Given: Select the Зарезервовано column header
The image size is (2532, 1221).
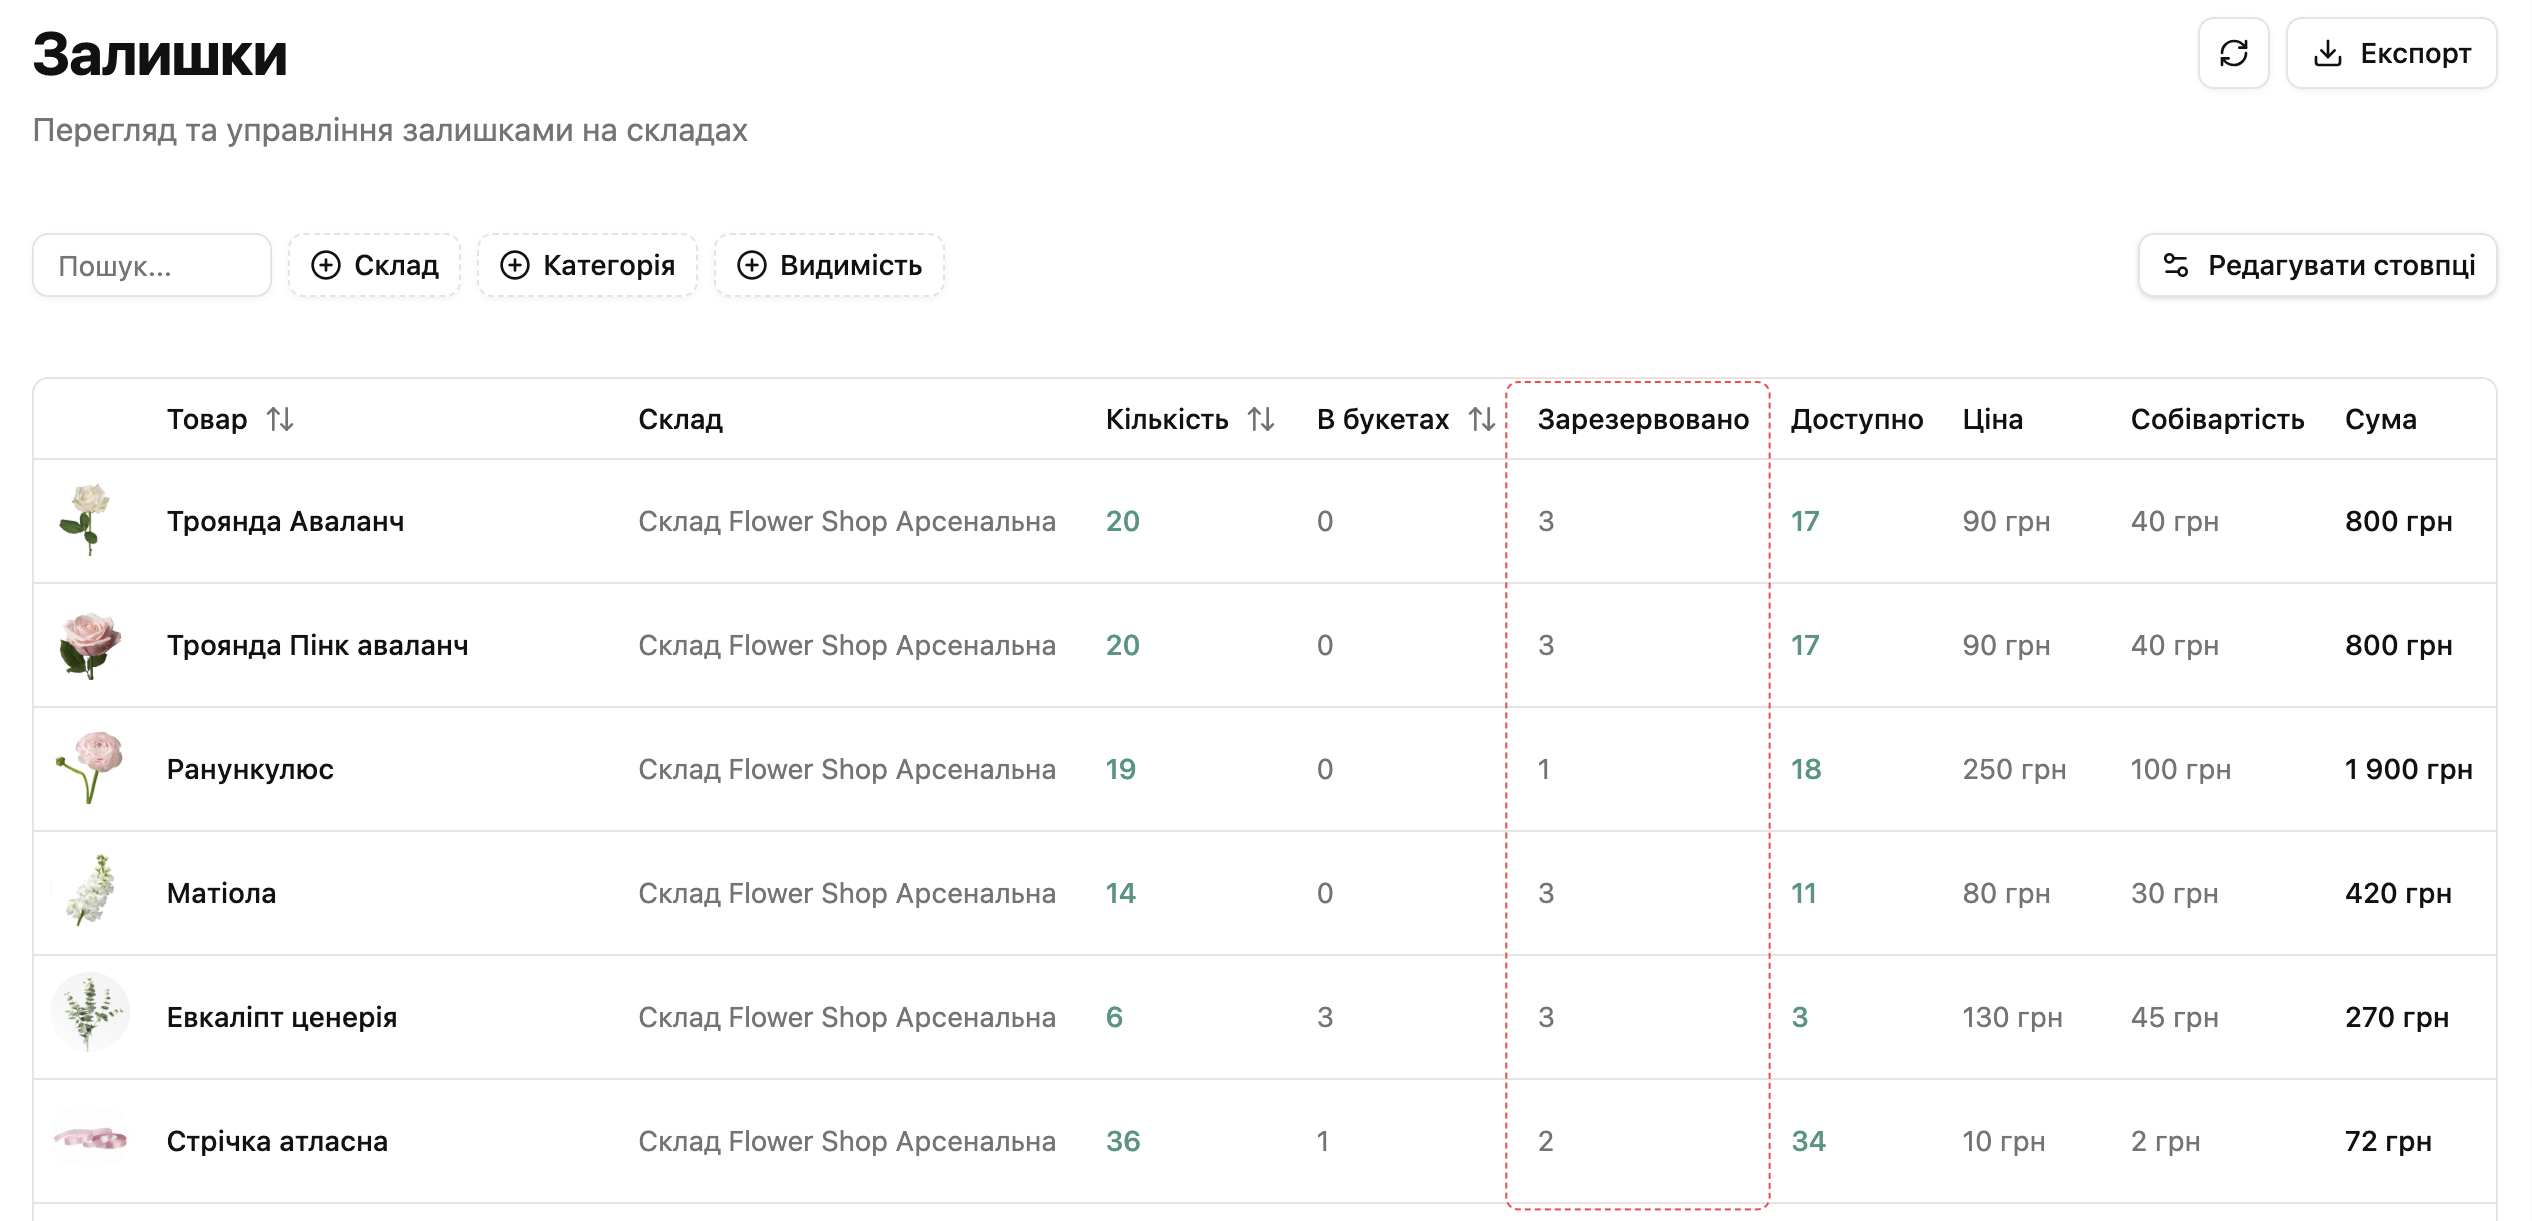Looking at the screenshot, I should tap(1643, 419).
